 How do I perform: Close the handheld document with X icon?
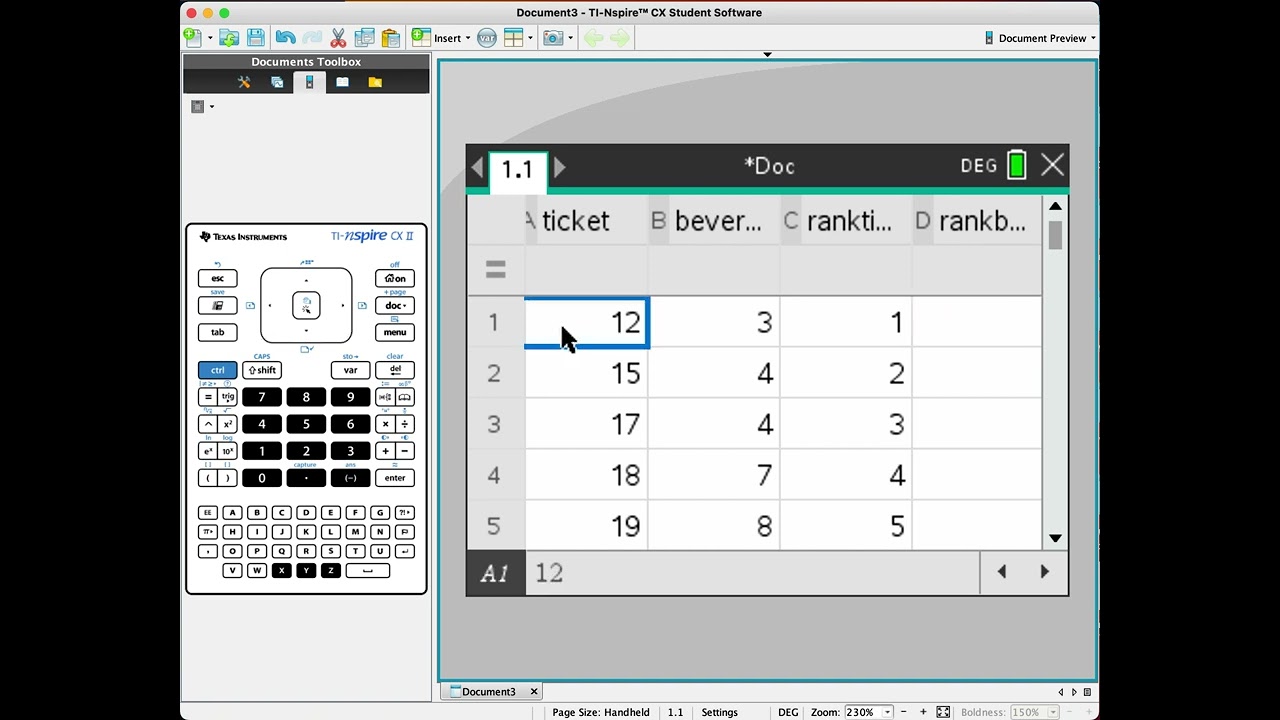click(1052, 165)
